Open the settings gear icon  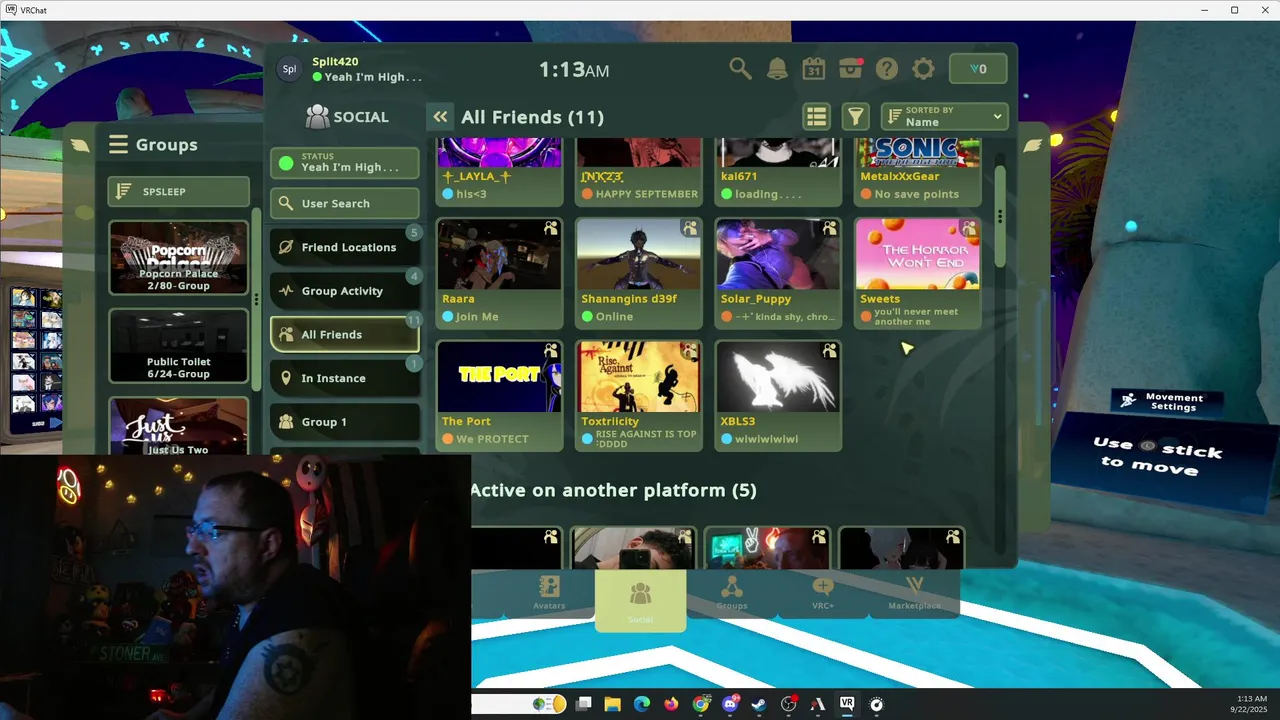click(923, 69)
